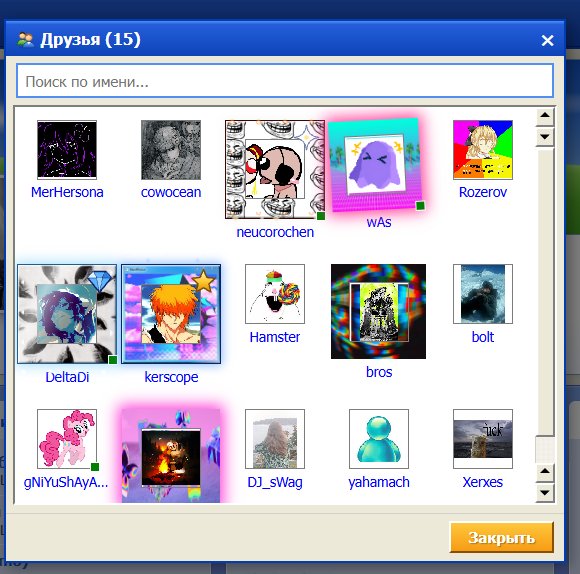Click the DeltaDi name link

click(x=67, y=377)
